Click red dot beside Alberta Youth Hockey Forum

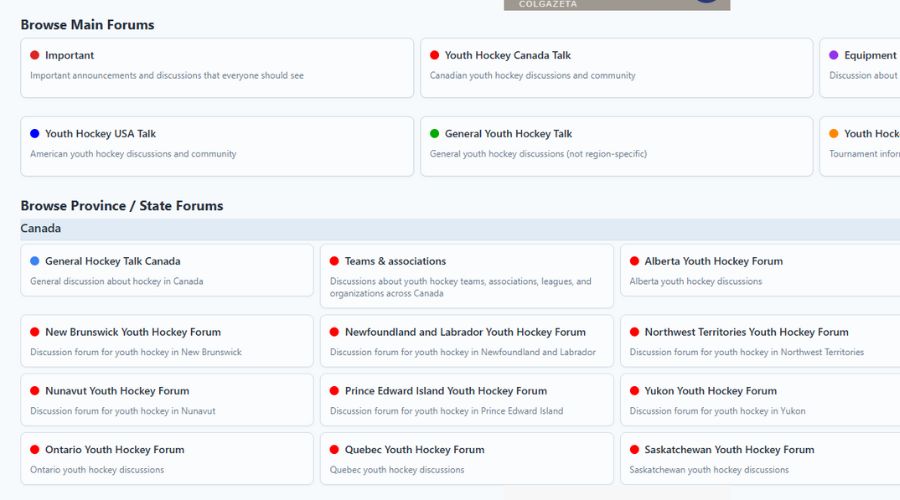[634, 261]
